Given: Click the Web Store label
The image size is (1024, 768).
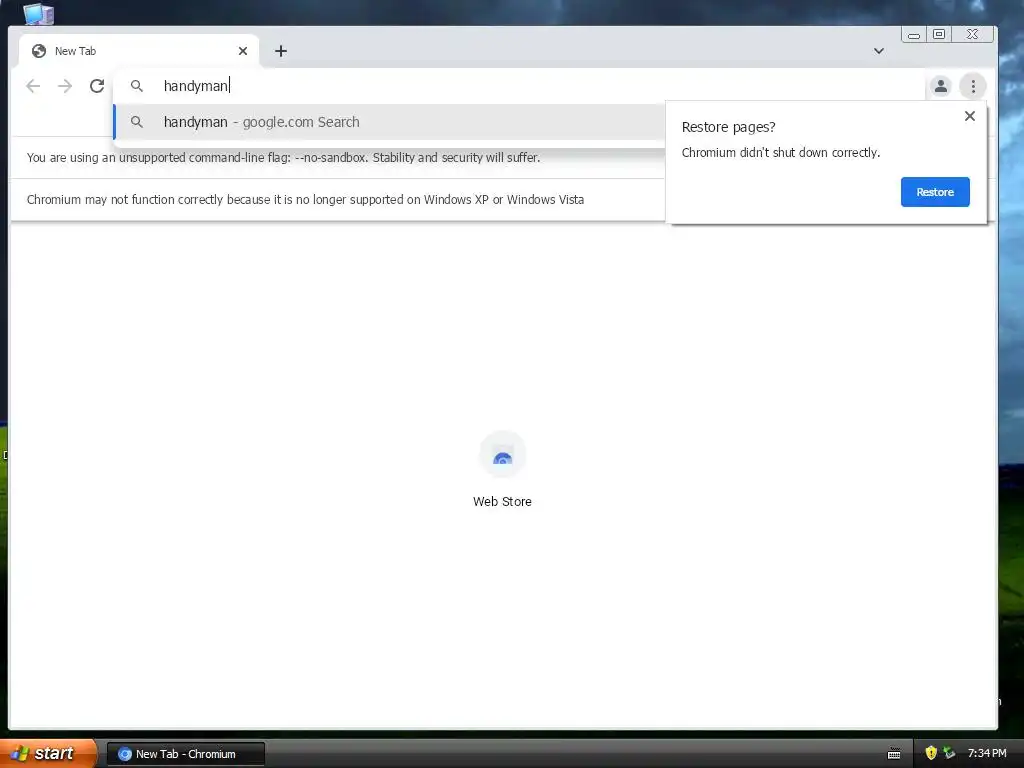Looking at the screenshot, I should coord(502,502).
